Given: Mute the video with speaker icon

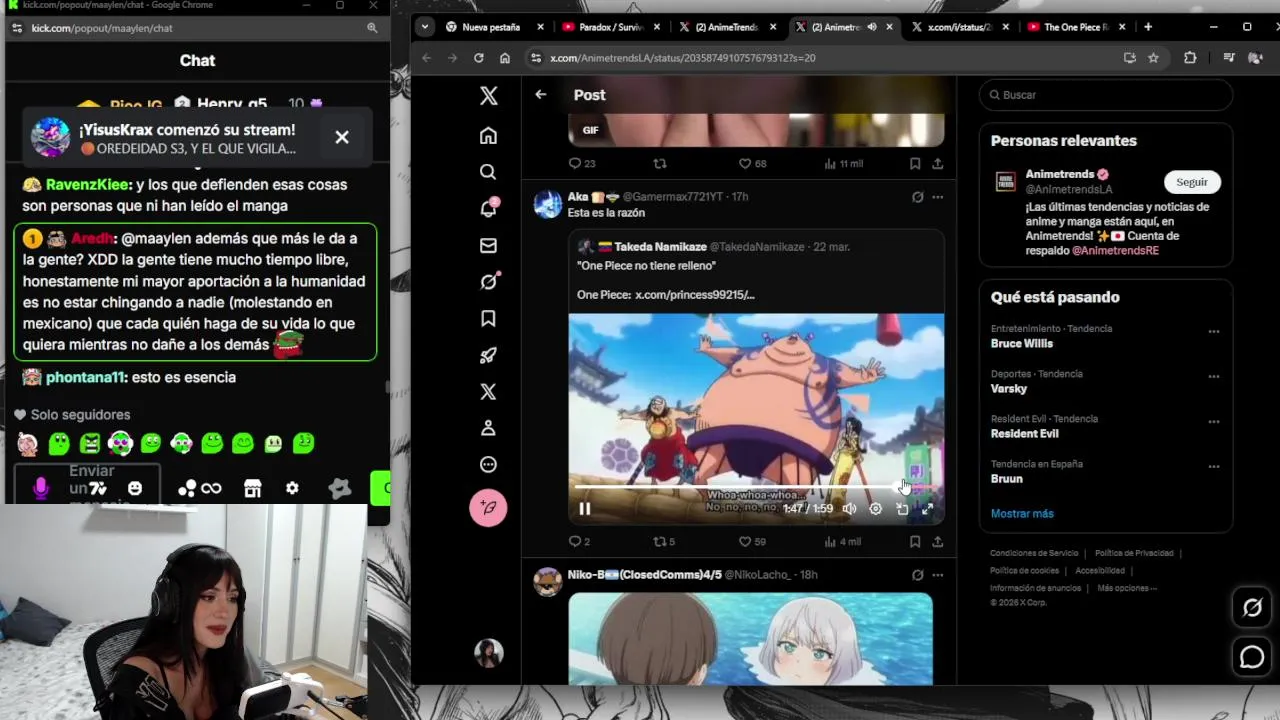Looking at the screenshot, I should click(x=849, y=508).
